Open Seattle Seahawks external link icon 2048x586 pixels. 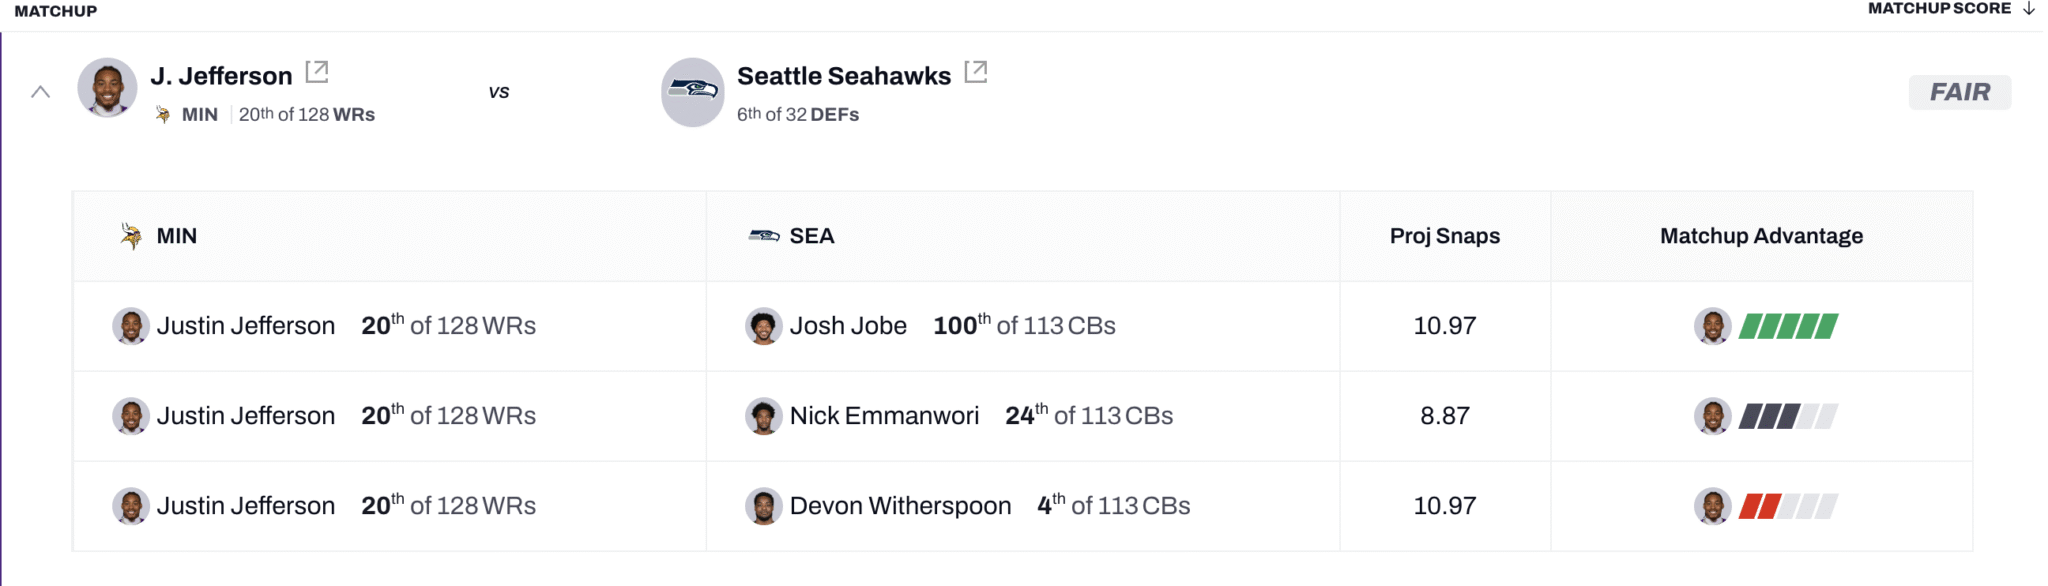click(976, 72)
